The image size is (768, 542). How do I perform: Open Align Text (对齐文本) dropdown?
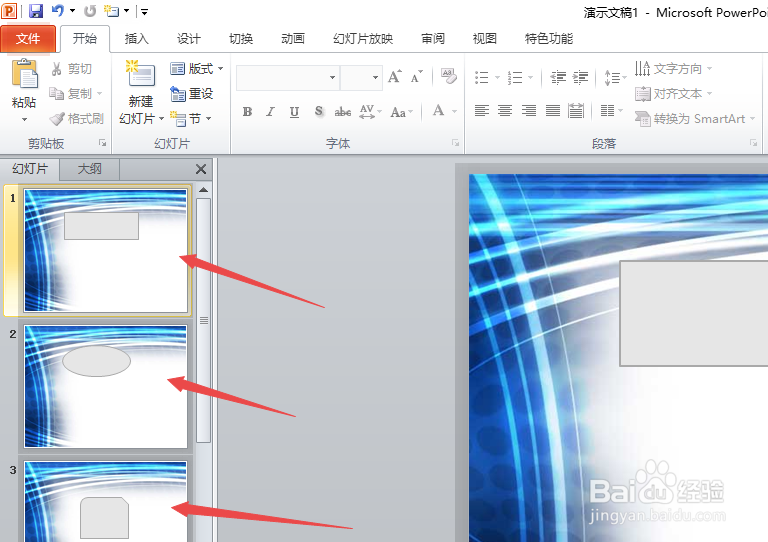[x=673, y=94]
